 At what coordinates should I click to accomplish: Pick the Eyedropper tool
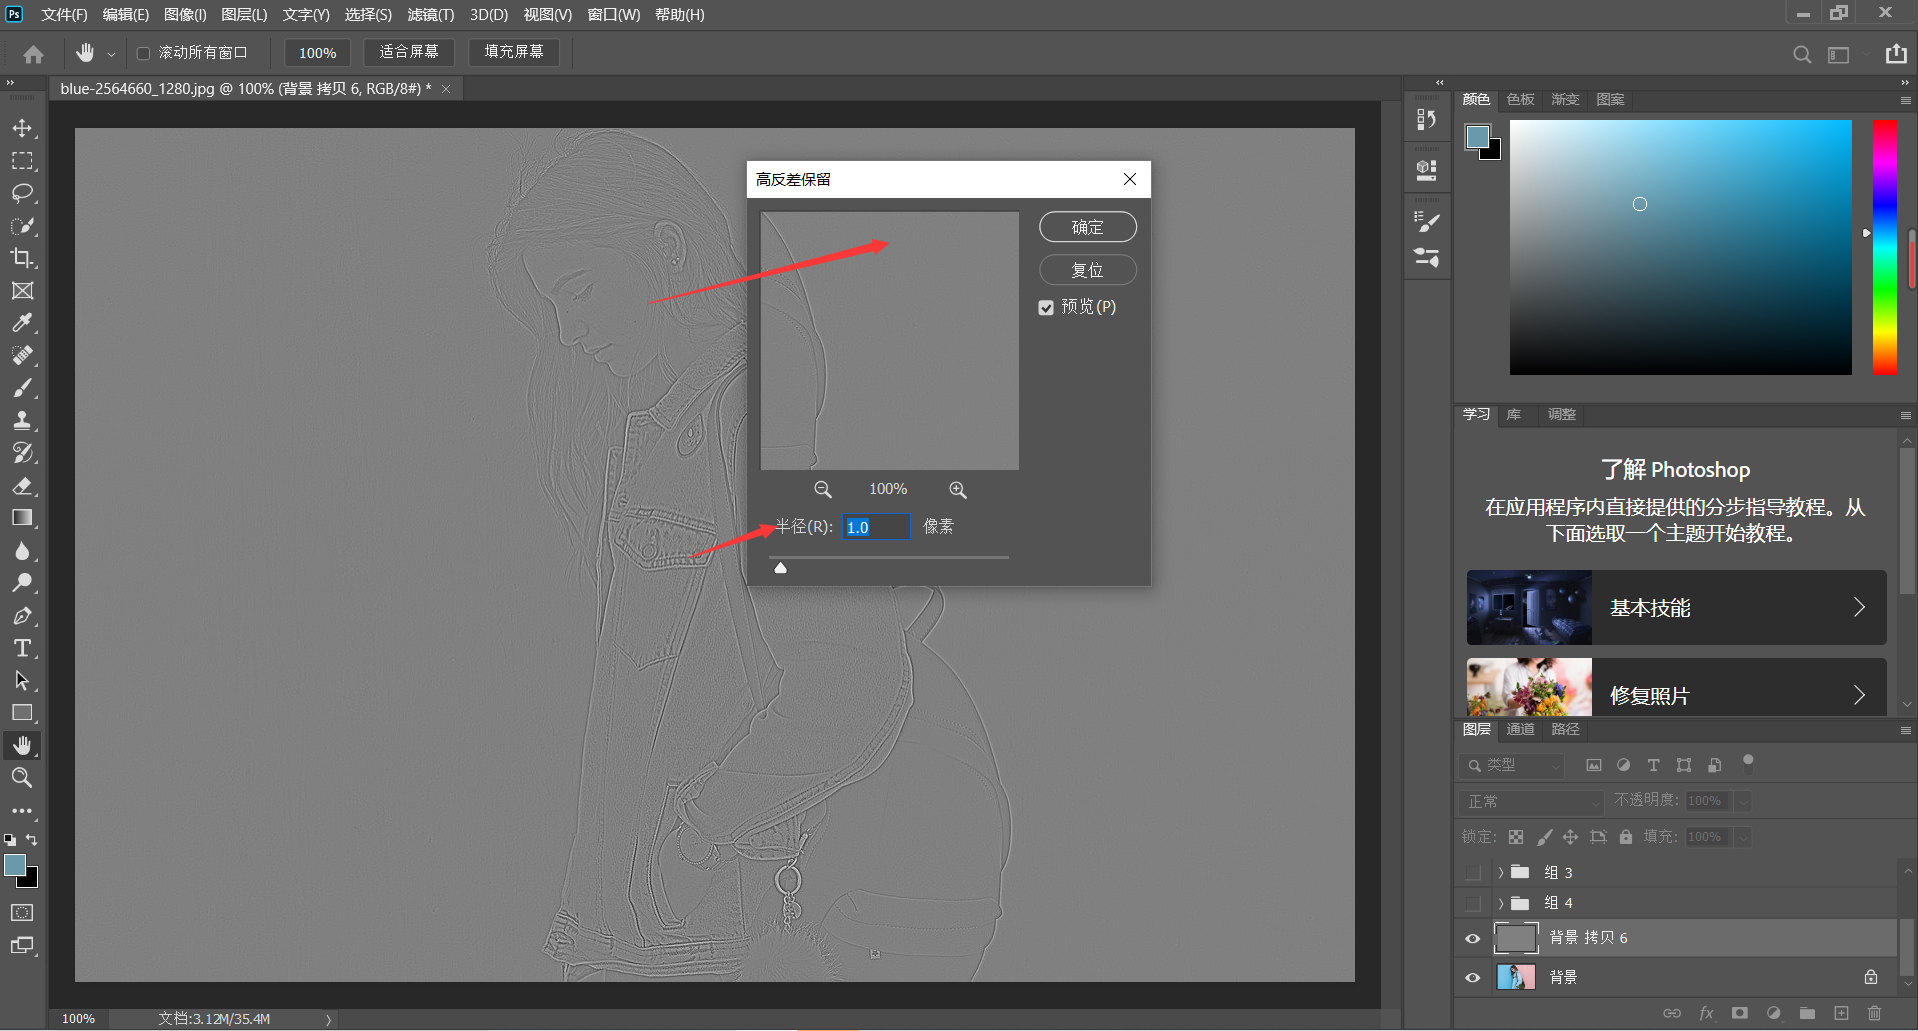[x=22, y=323]
